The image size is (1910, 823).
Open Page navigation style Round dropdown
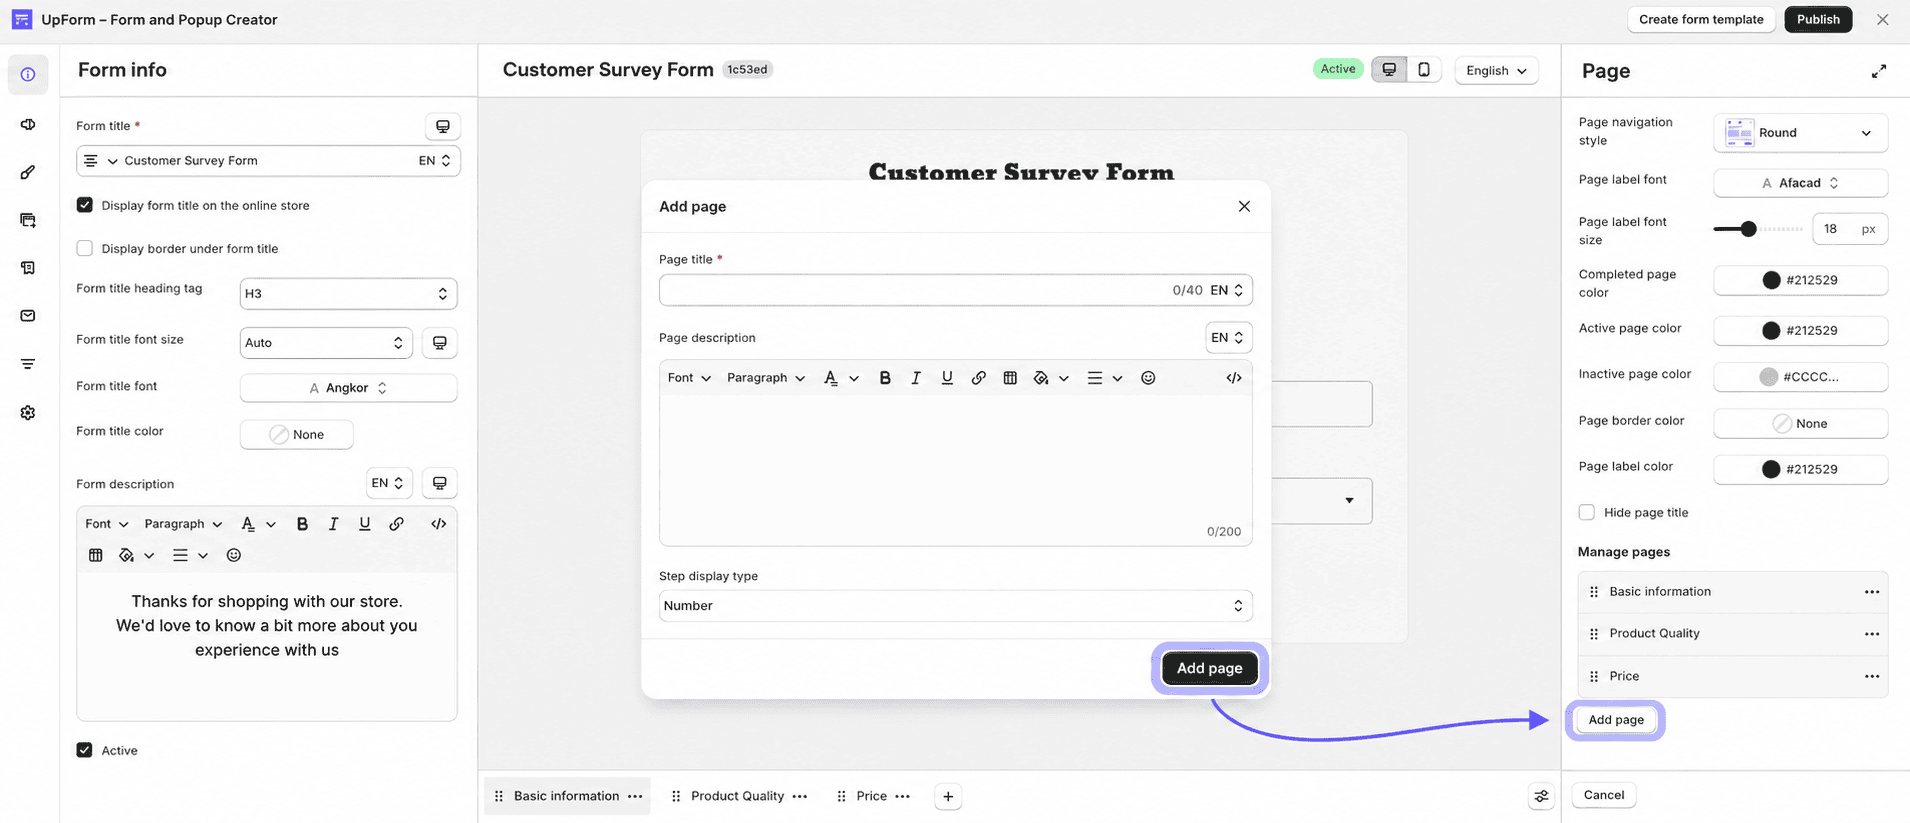pos(1800,133)
